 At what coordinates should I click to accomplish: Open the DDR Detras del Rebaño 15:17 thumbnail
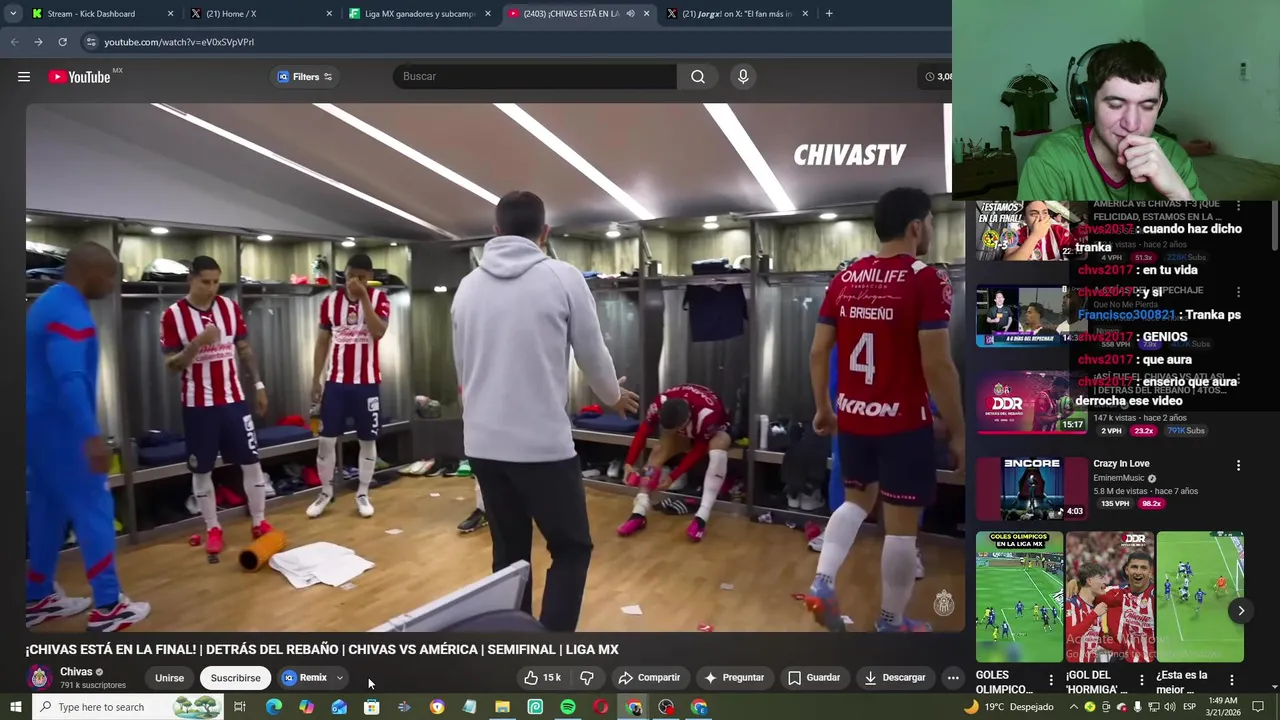point(1031,402)
